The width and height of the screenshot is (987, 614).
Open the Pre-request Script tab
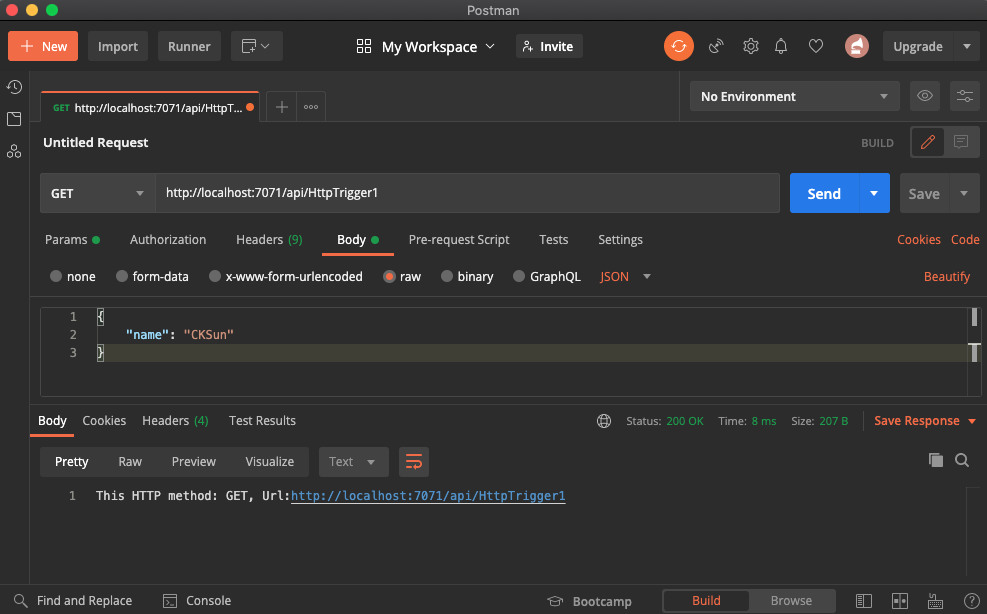[x=459, y=240]
